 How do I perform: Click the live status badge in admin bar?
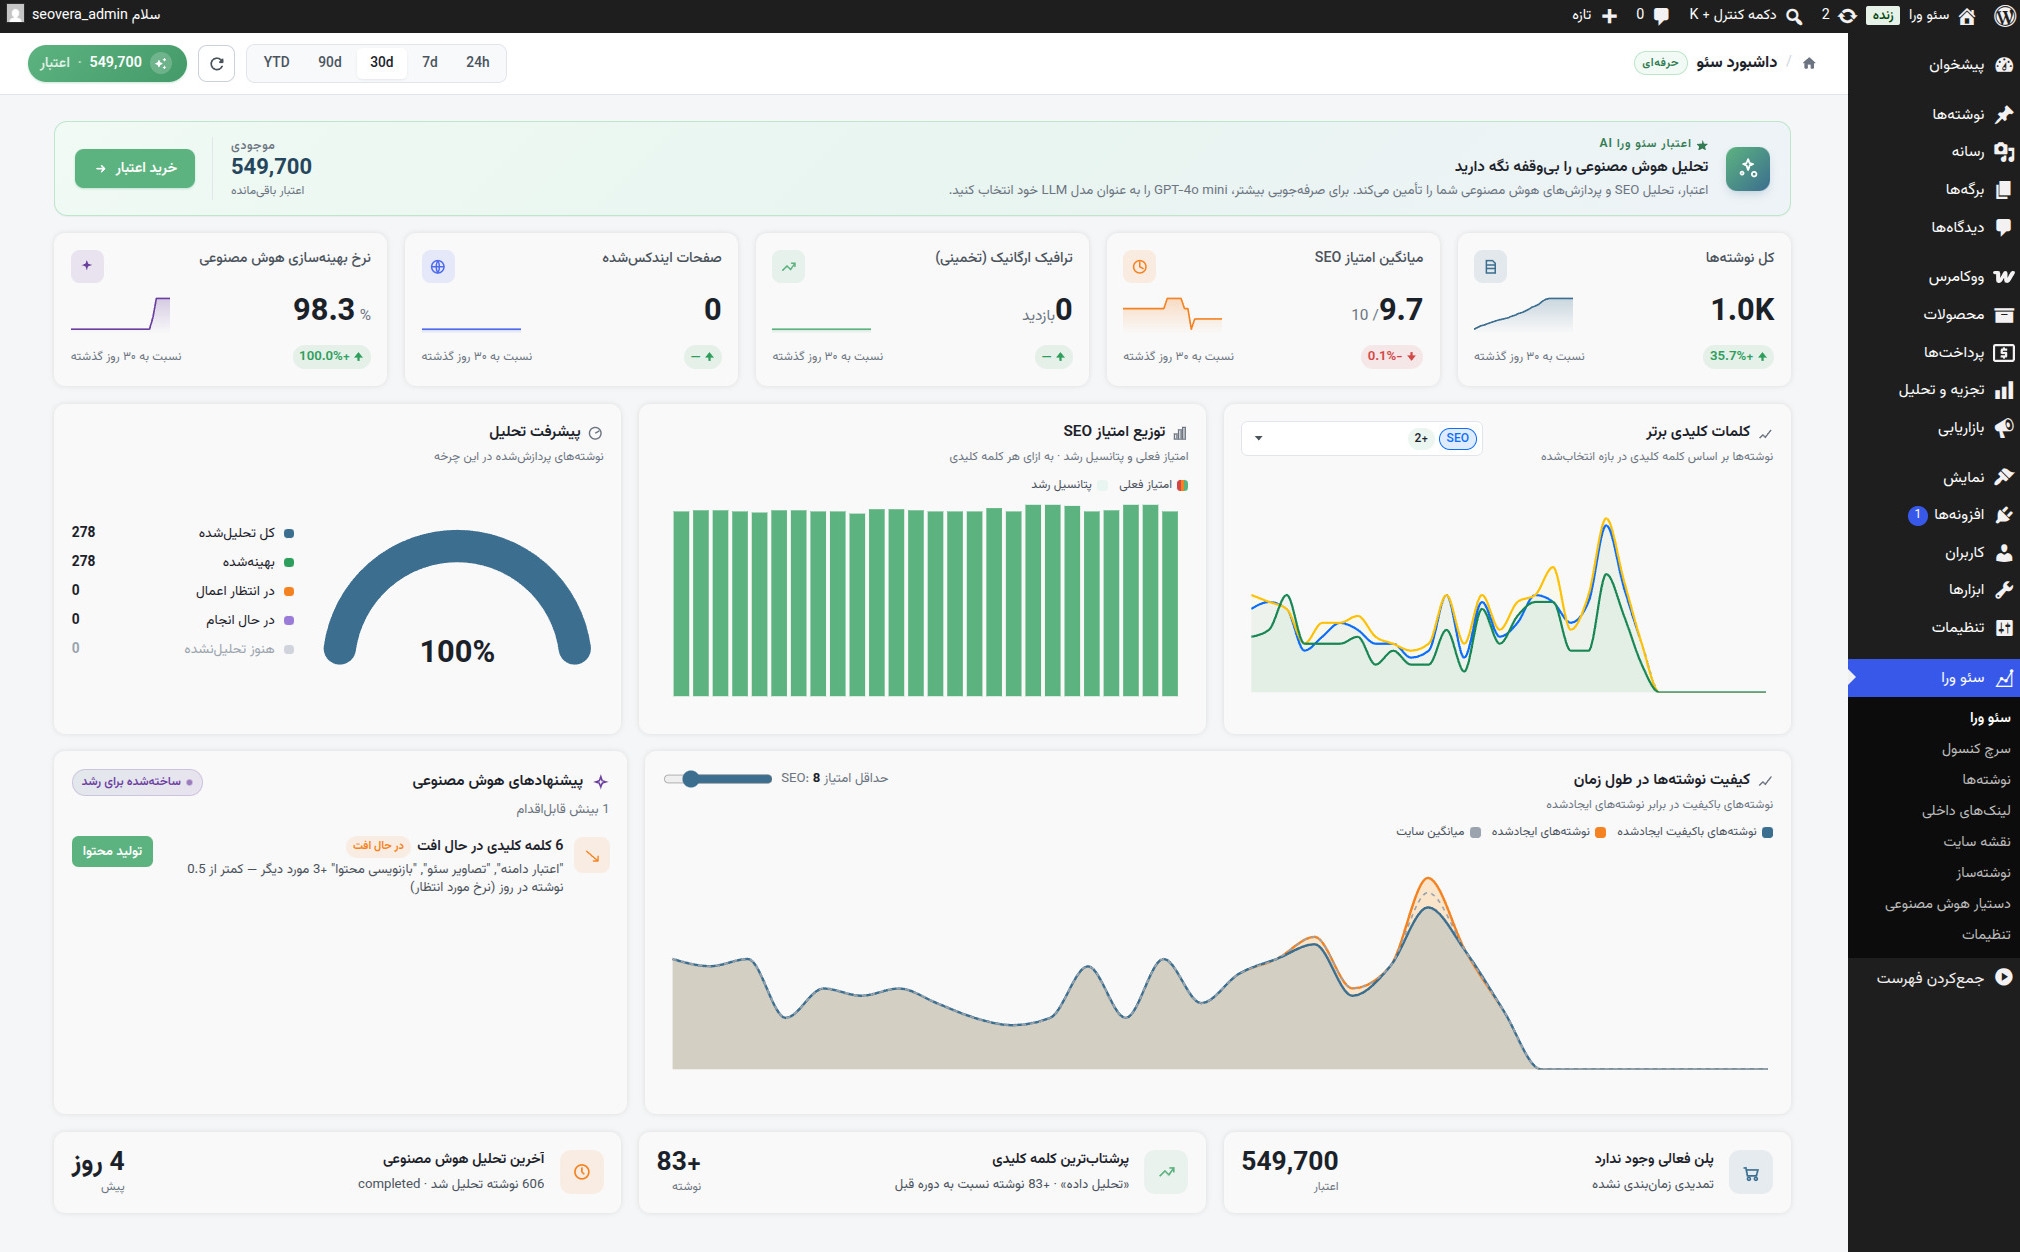pos(1883,15)
